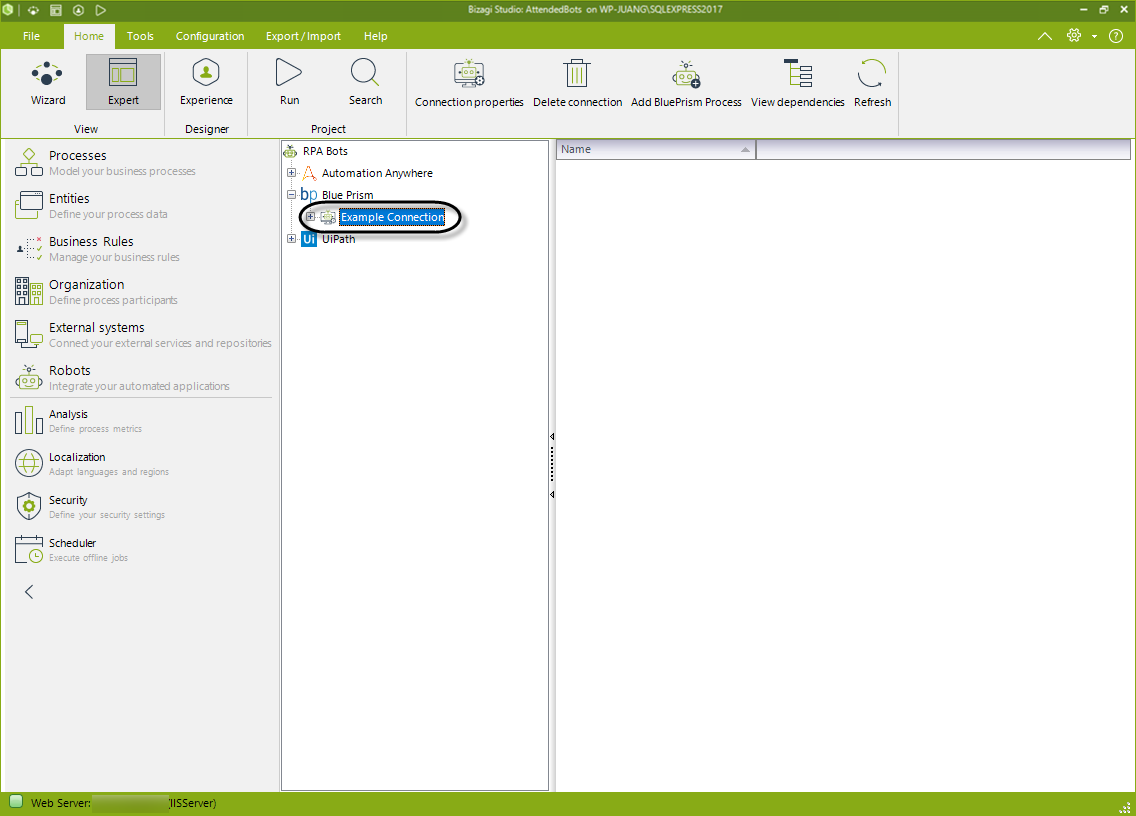
Task: Select the RPA Bots root node
Action: (x=325, y=151)
